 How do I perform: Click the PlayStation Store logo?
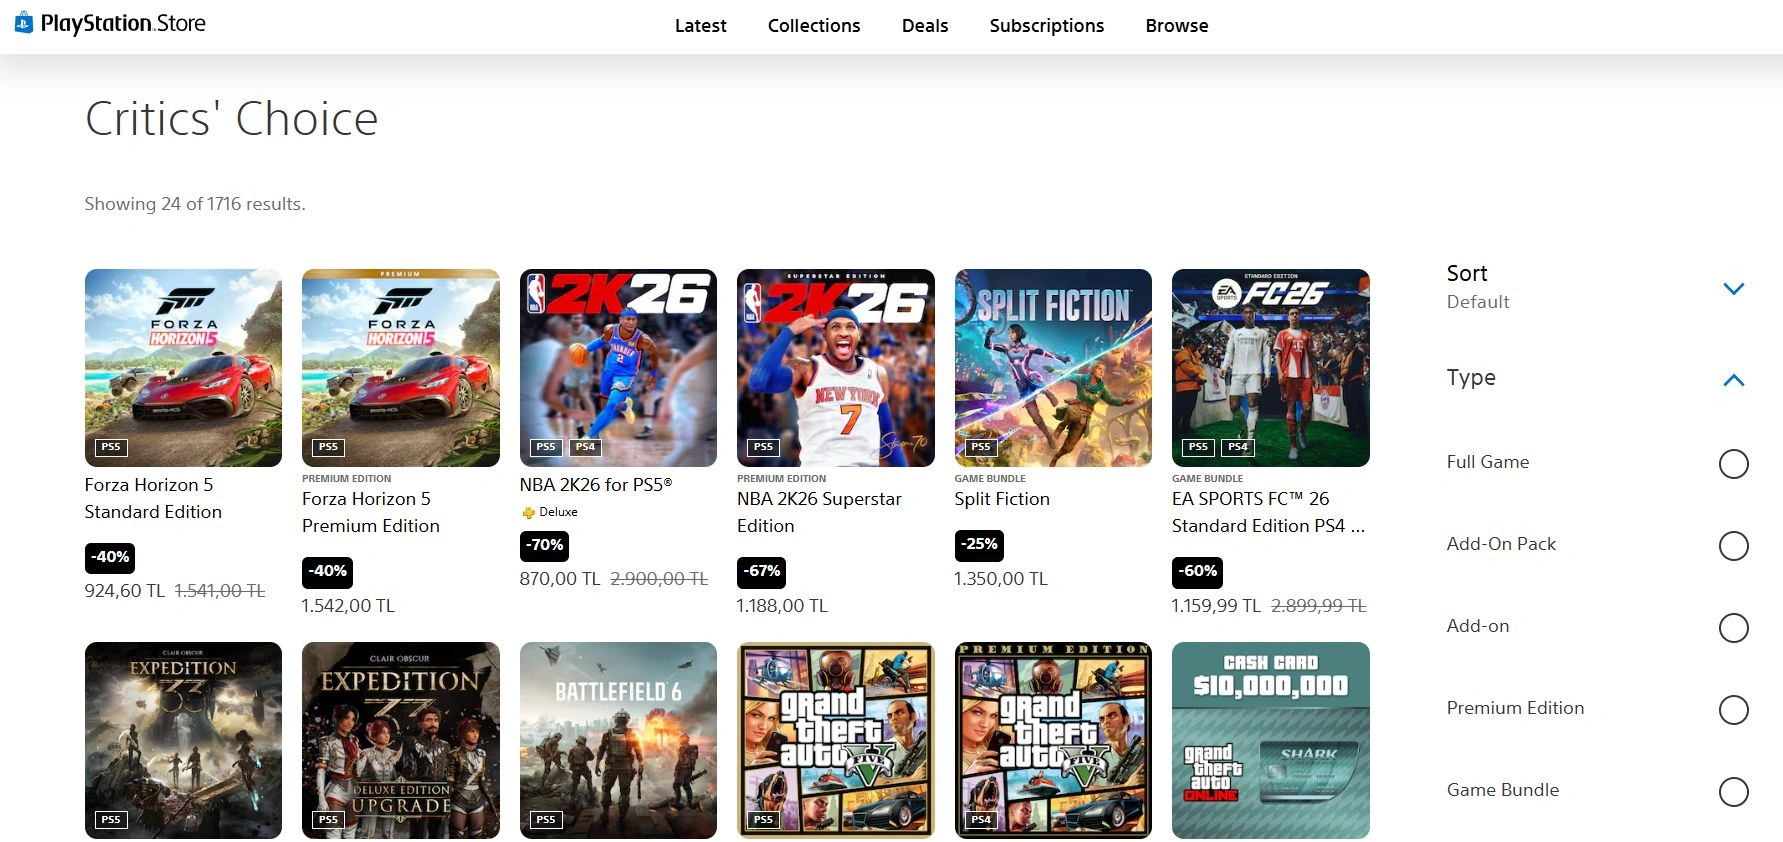(x=110, y=23)
